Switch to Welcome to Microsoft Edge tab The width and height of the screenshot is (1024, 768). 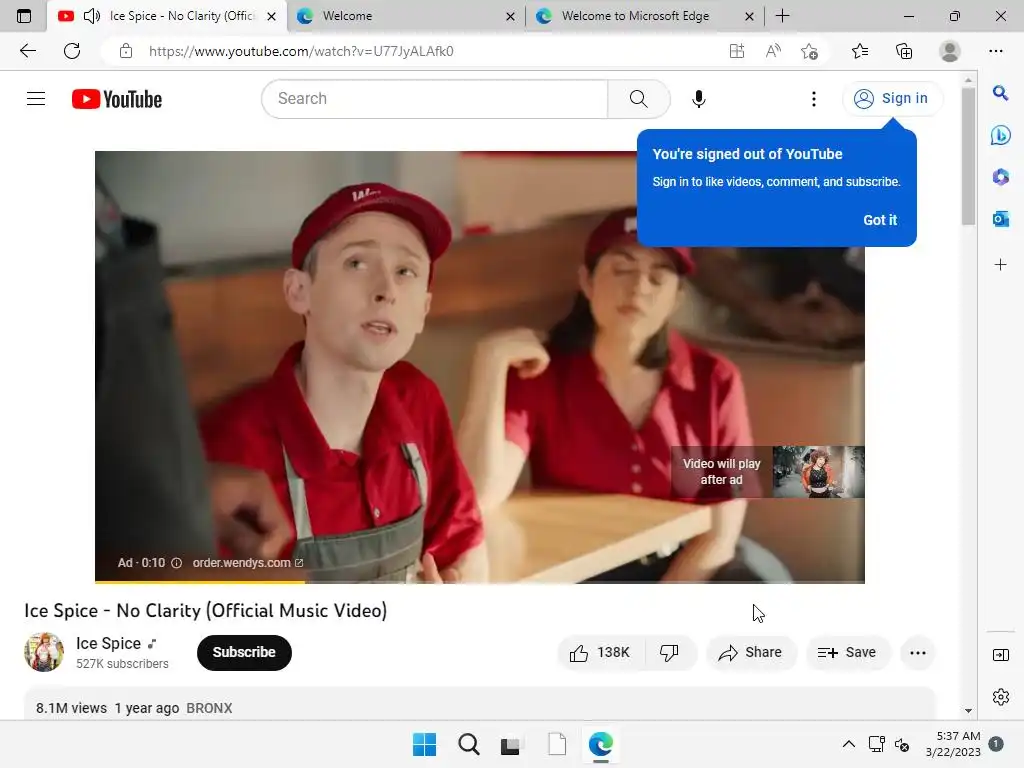(647, 16)
